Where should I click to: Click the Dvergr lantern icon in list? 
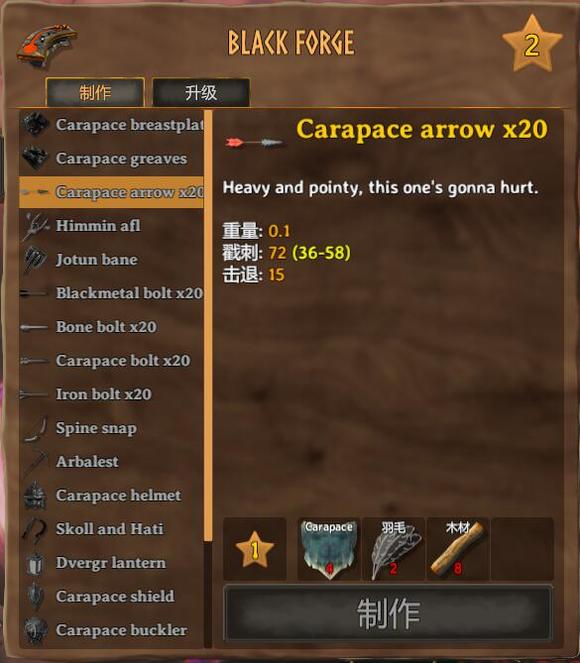coord(35,563)
